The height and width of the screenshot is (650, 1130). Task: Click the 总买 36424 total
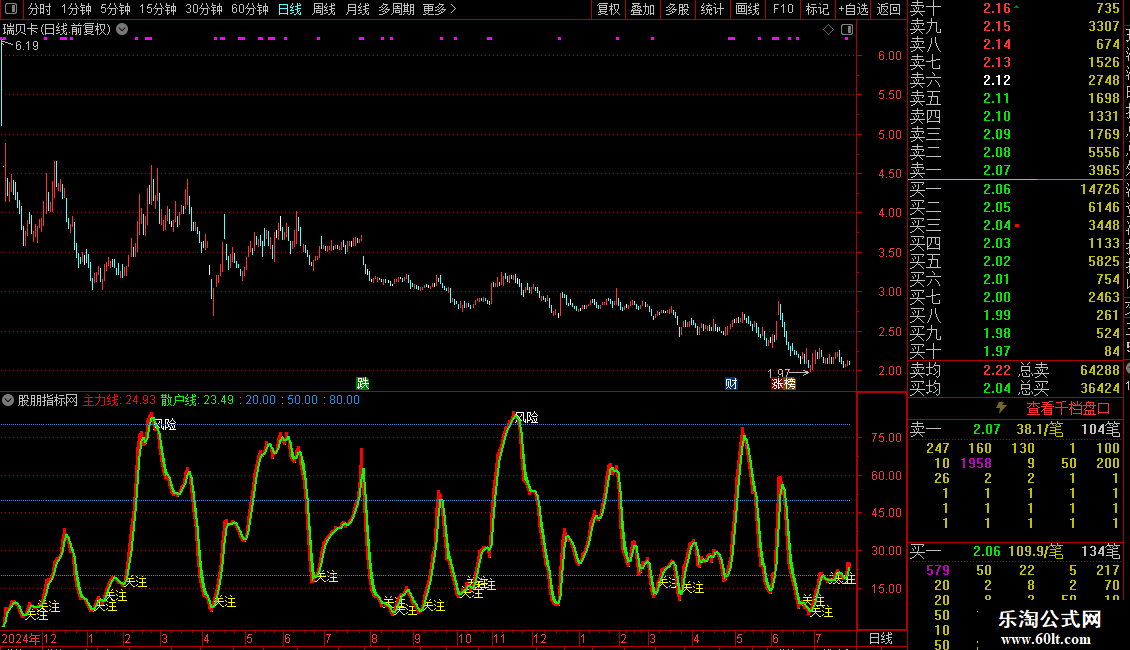(x=1069, y=388)
